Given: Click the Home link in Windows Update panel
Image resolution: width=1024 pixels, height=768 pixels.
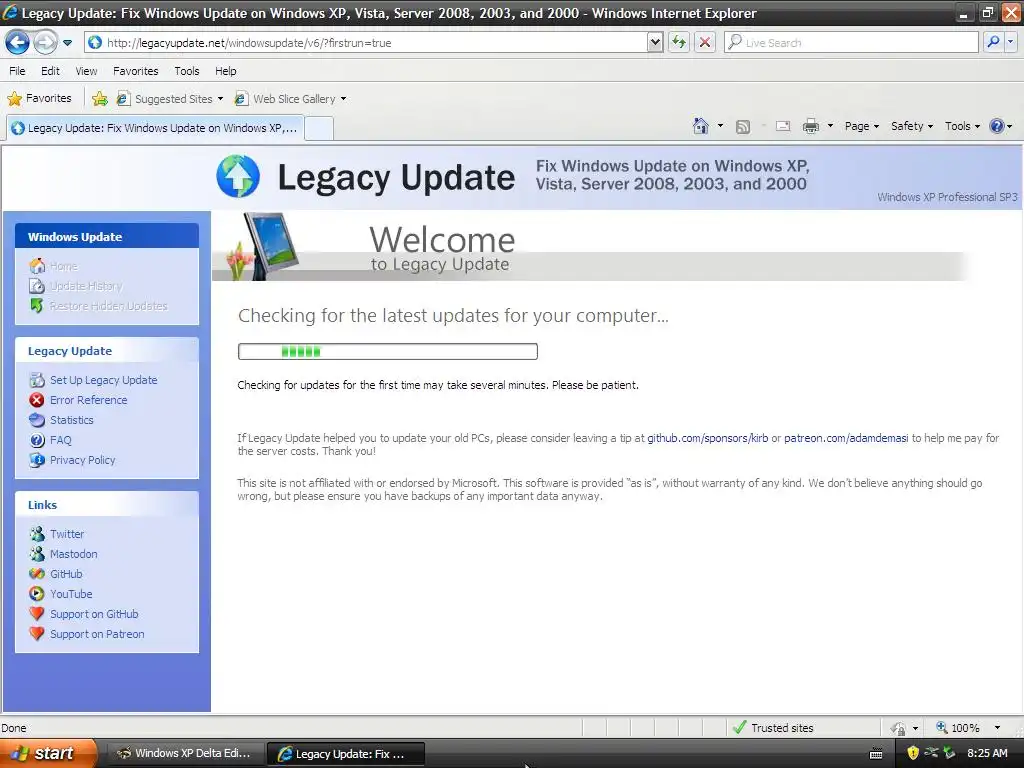Looking at the screenshot, I should point(64,266).
